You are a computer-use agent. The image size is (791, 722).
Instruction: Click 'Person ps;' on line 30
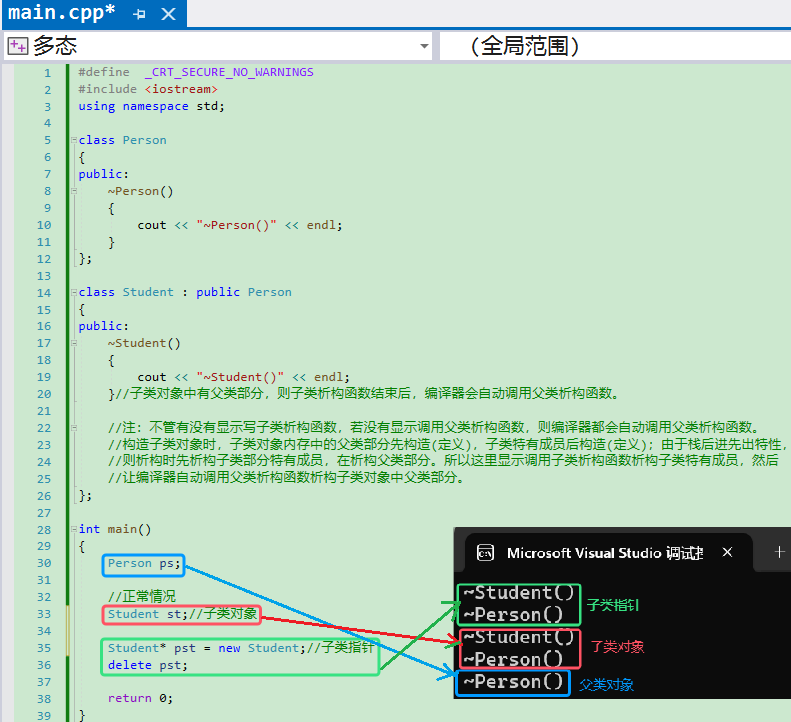144,564
